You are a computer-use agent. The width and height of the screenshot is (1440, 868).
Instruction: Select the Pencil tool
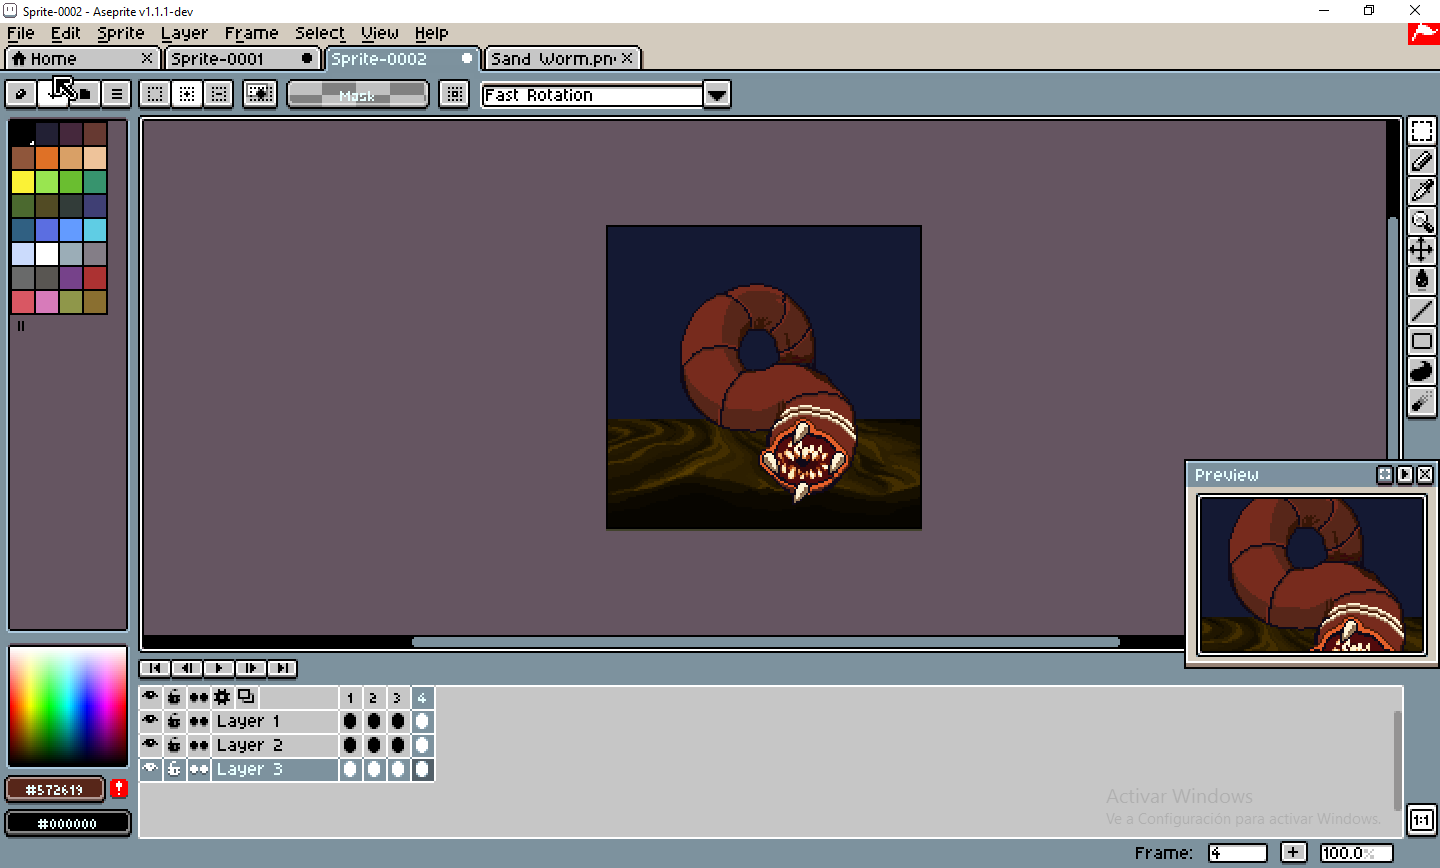(1421, 161)
